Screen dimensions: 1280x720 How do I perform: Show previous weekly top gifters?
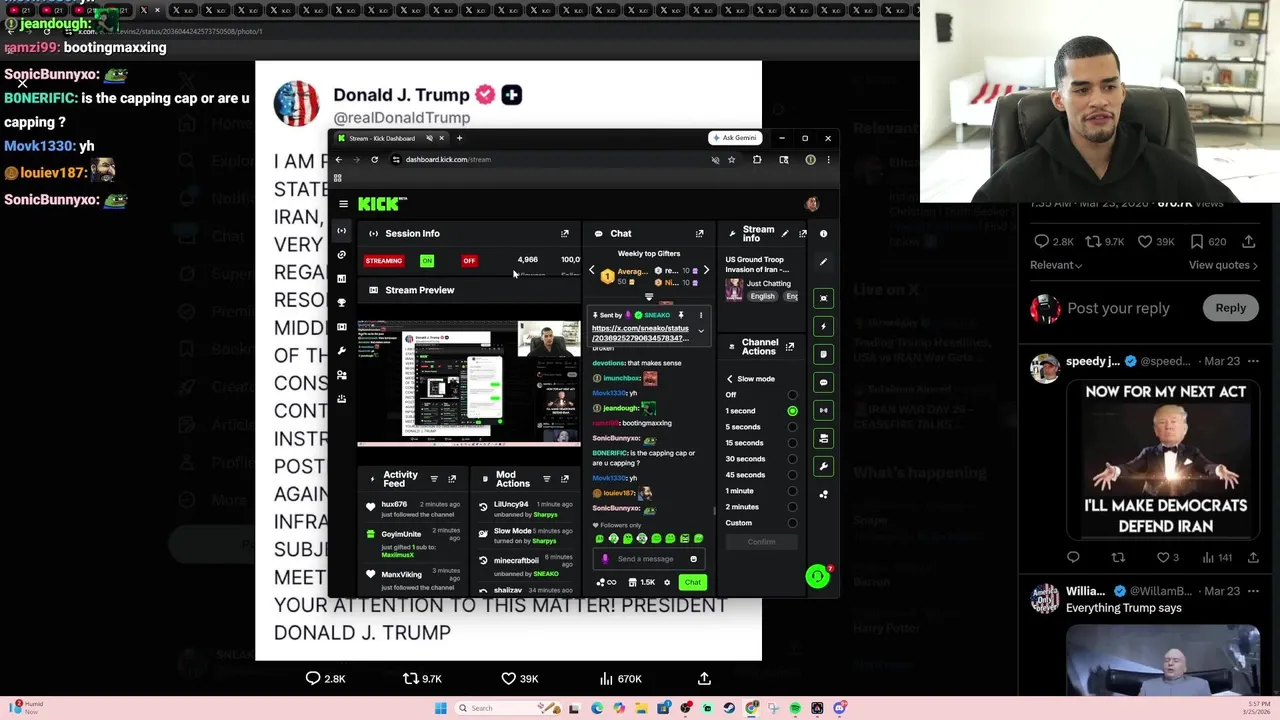pos(591,270)
